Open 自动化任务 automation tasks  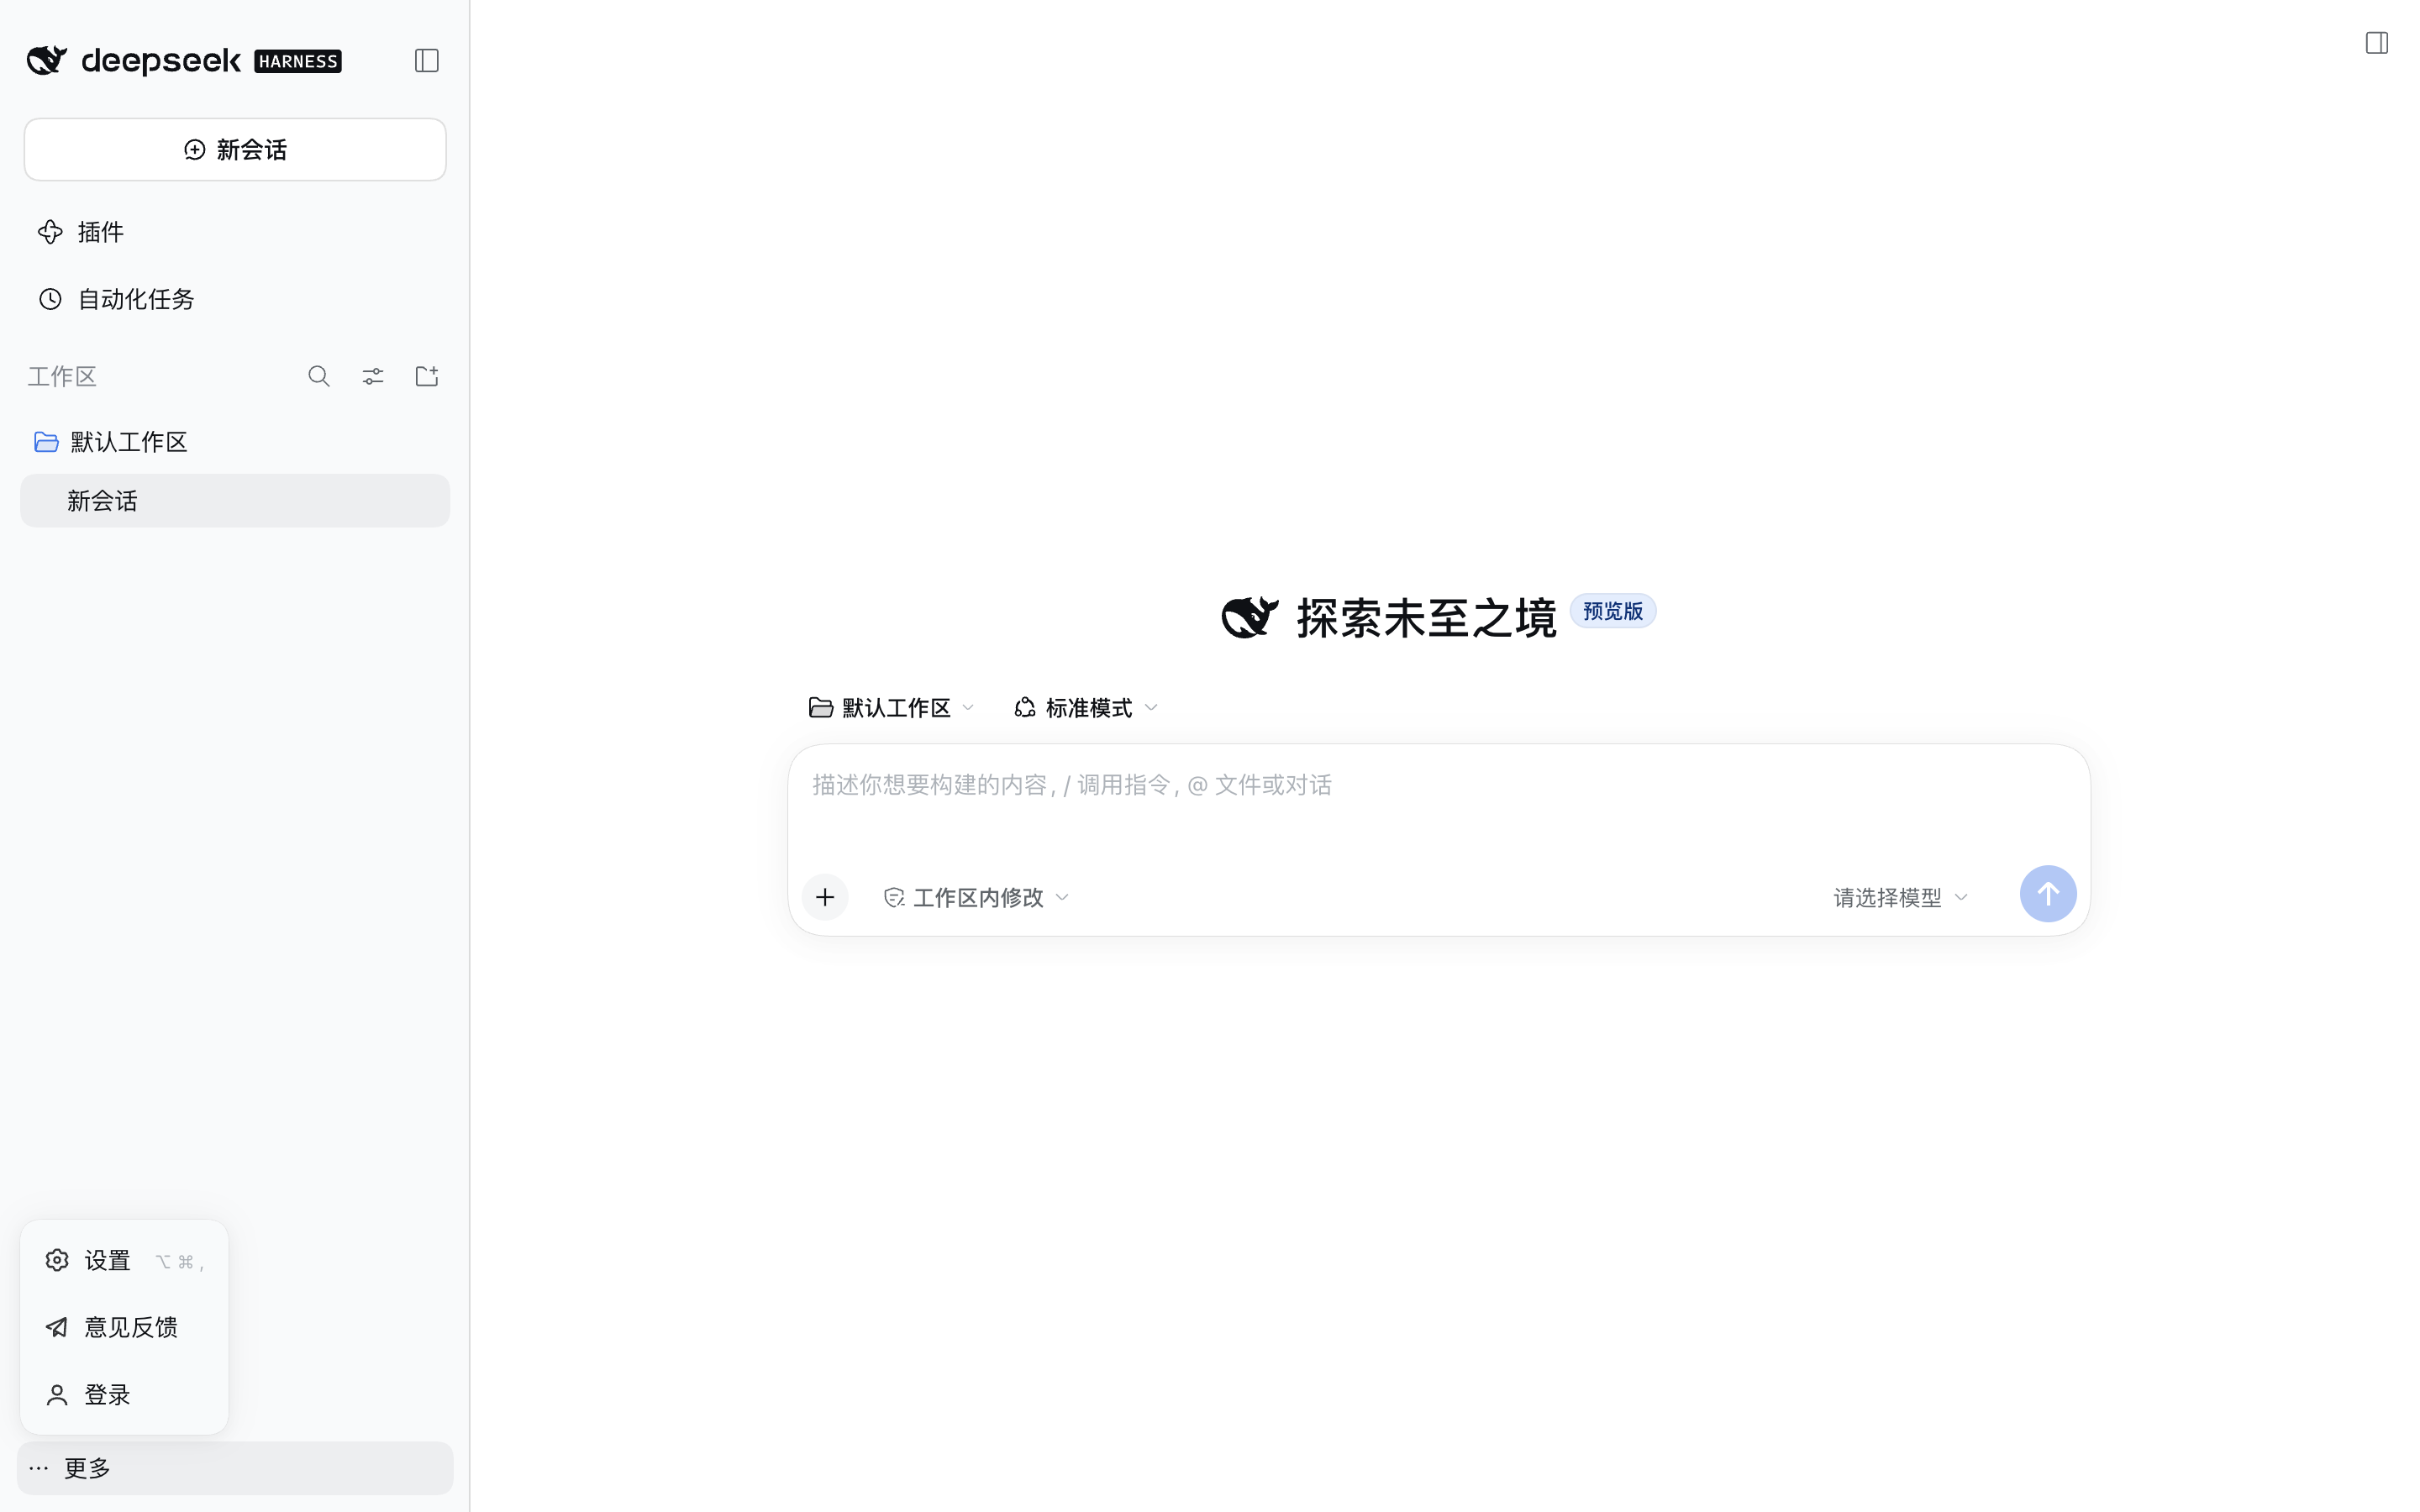tap(235, 299)
